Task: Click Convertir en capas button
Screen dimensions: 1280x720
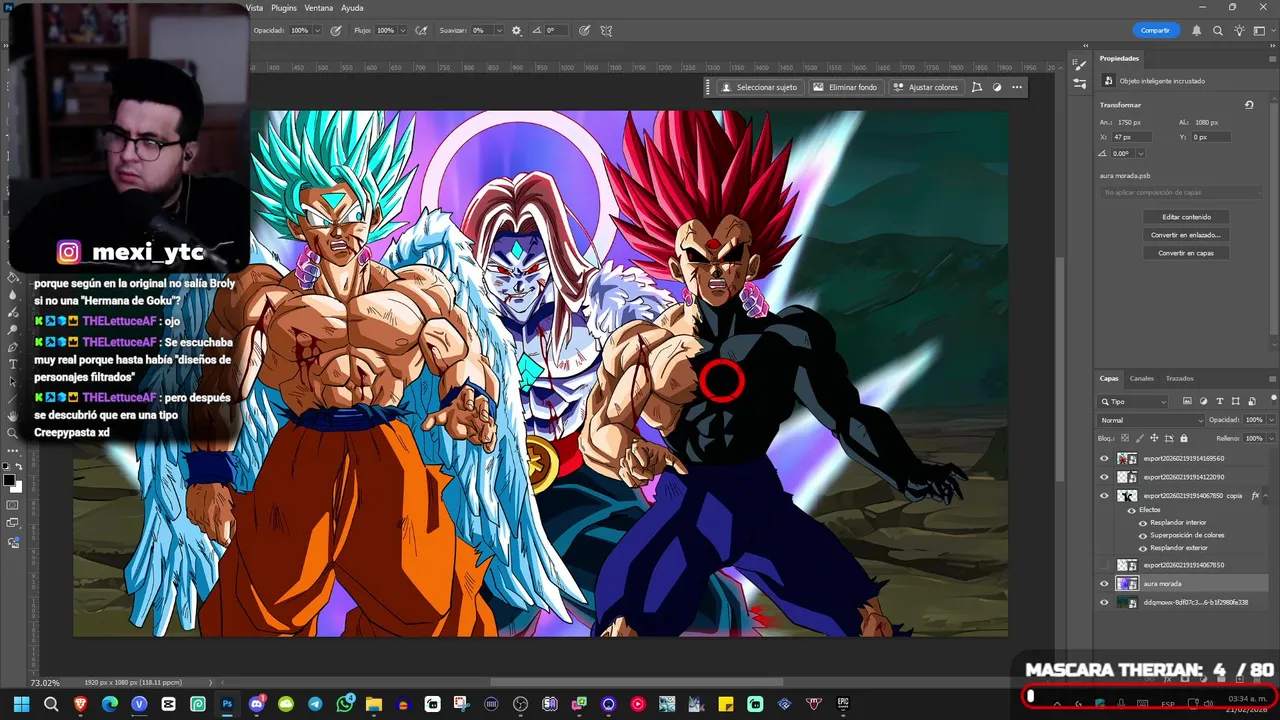Action: pyautogui.click(x=1186, y=253)
